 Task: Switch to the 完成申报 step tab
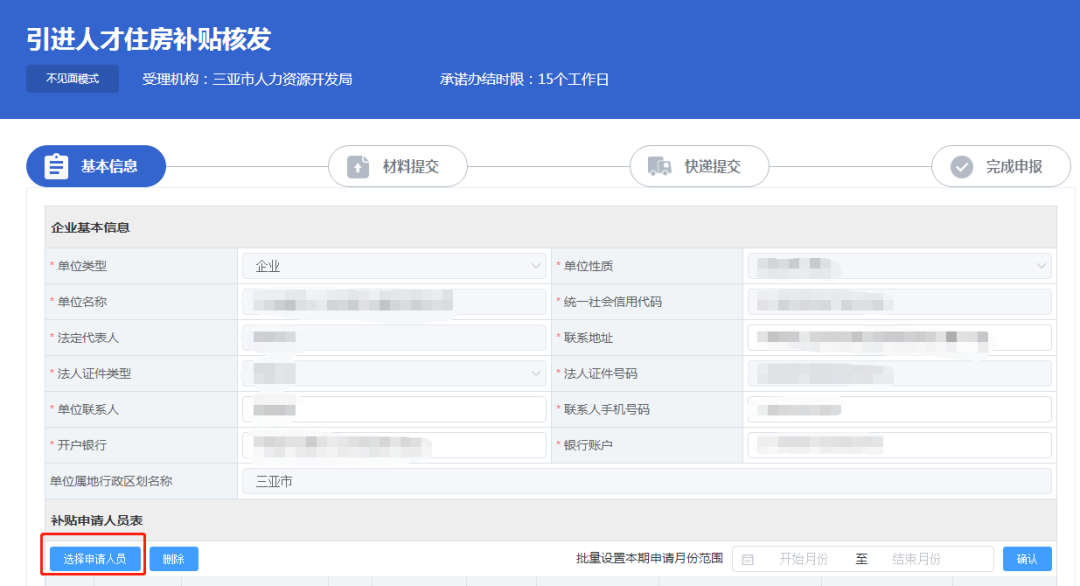coord(1001,166)
